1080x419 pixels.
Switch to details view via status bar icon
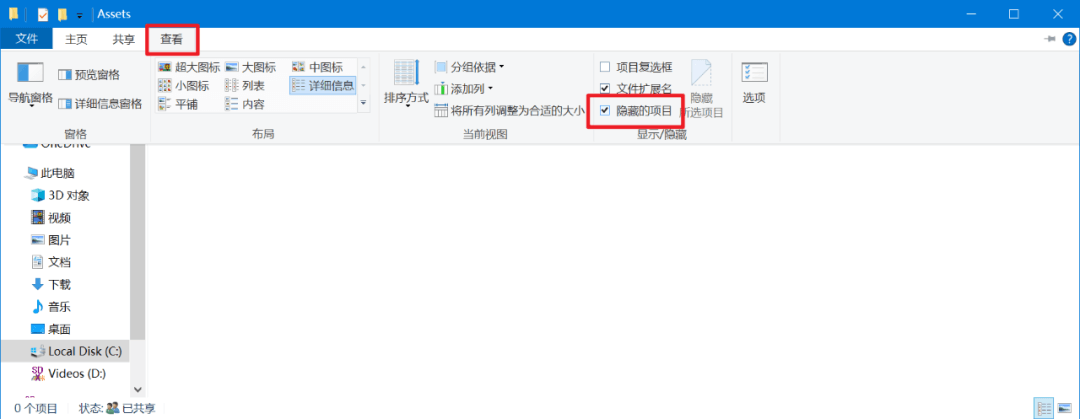click(1043, 408)
